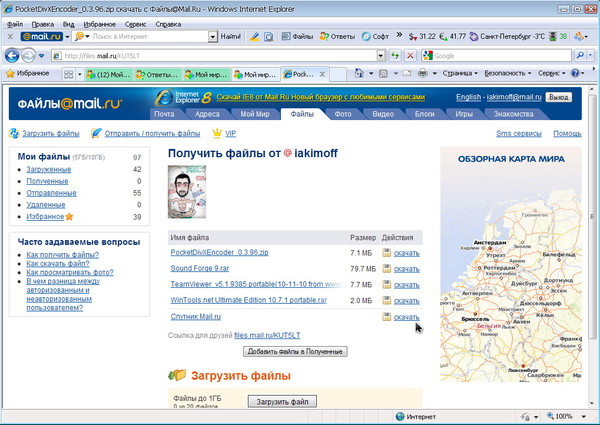Click the @mail.ru toolbar logo
The height and width of the screenshot is (425, 600).
click(x=42, y=37)
